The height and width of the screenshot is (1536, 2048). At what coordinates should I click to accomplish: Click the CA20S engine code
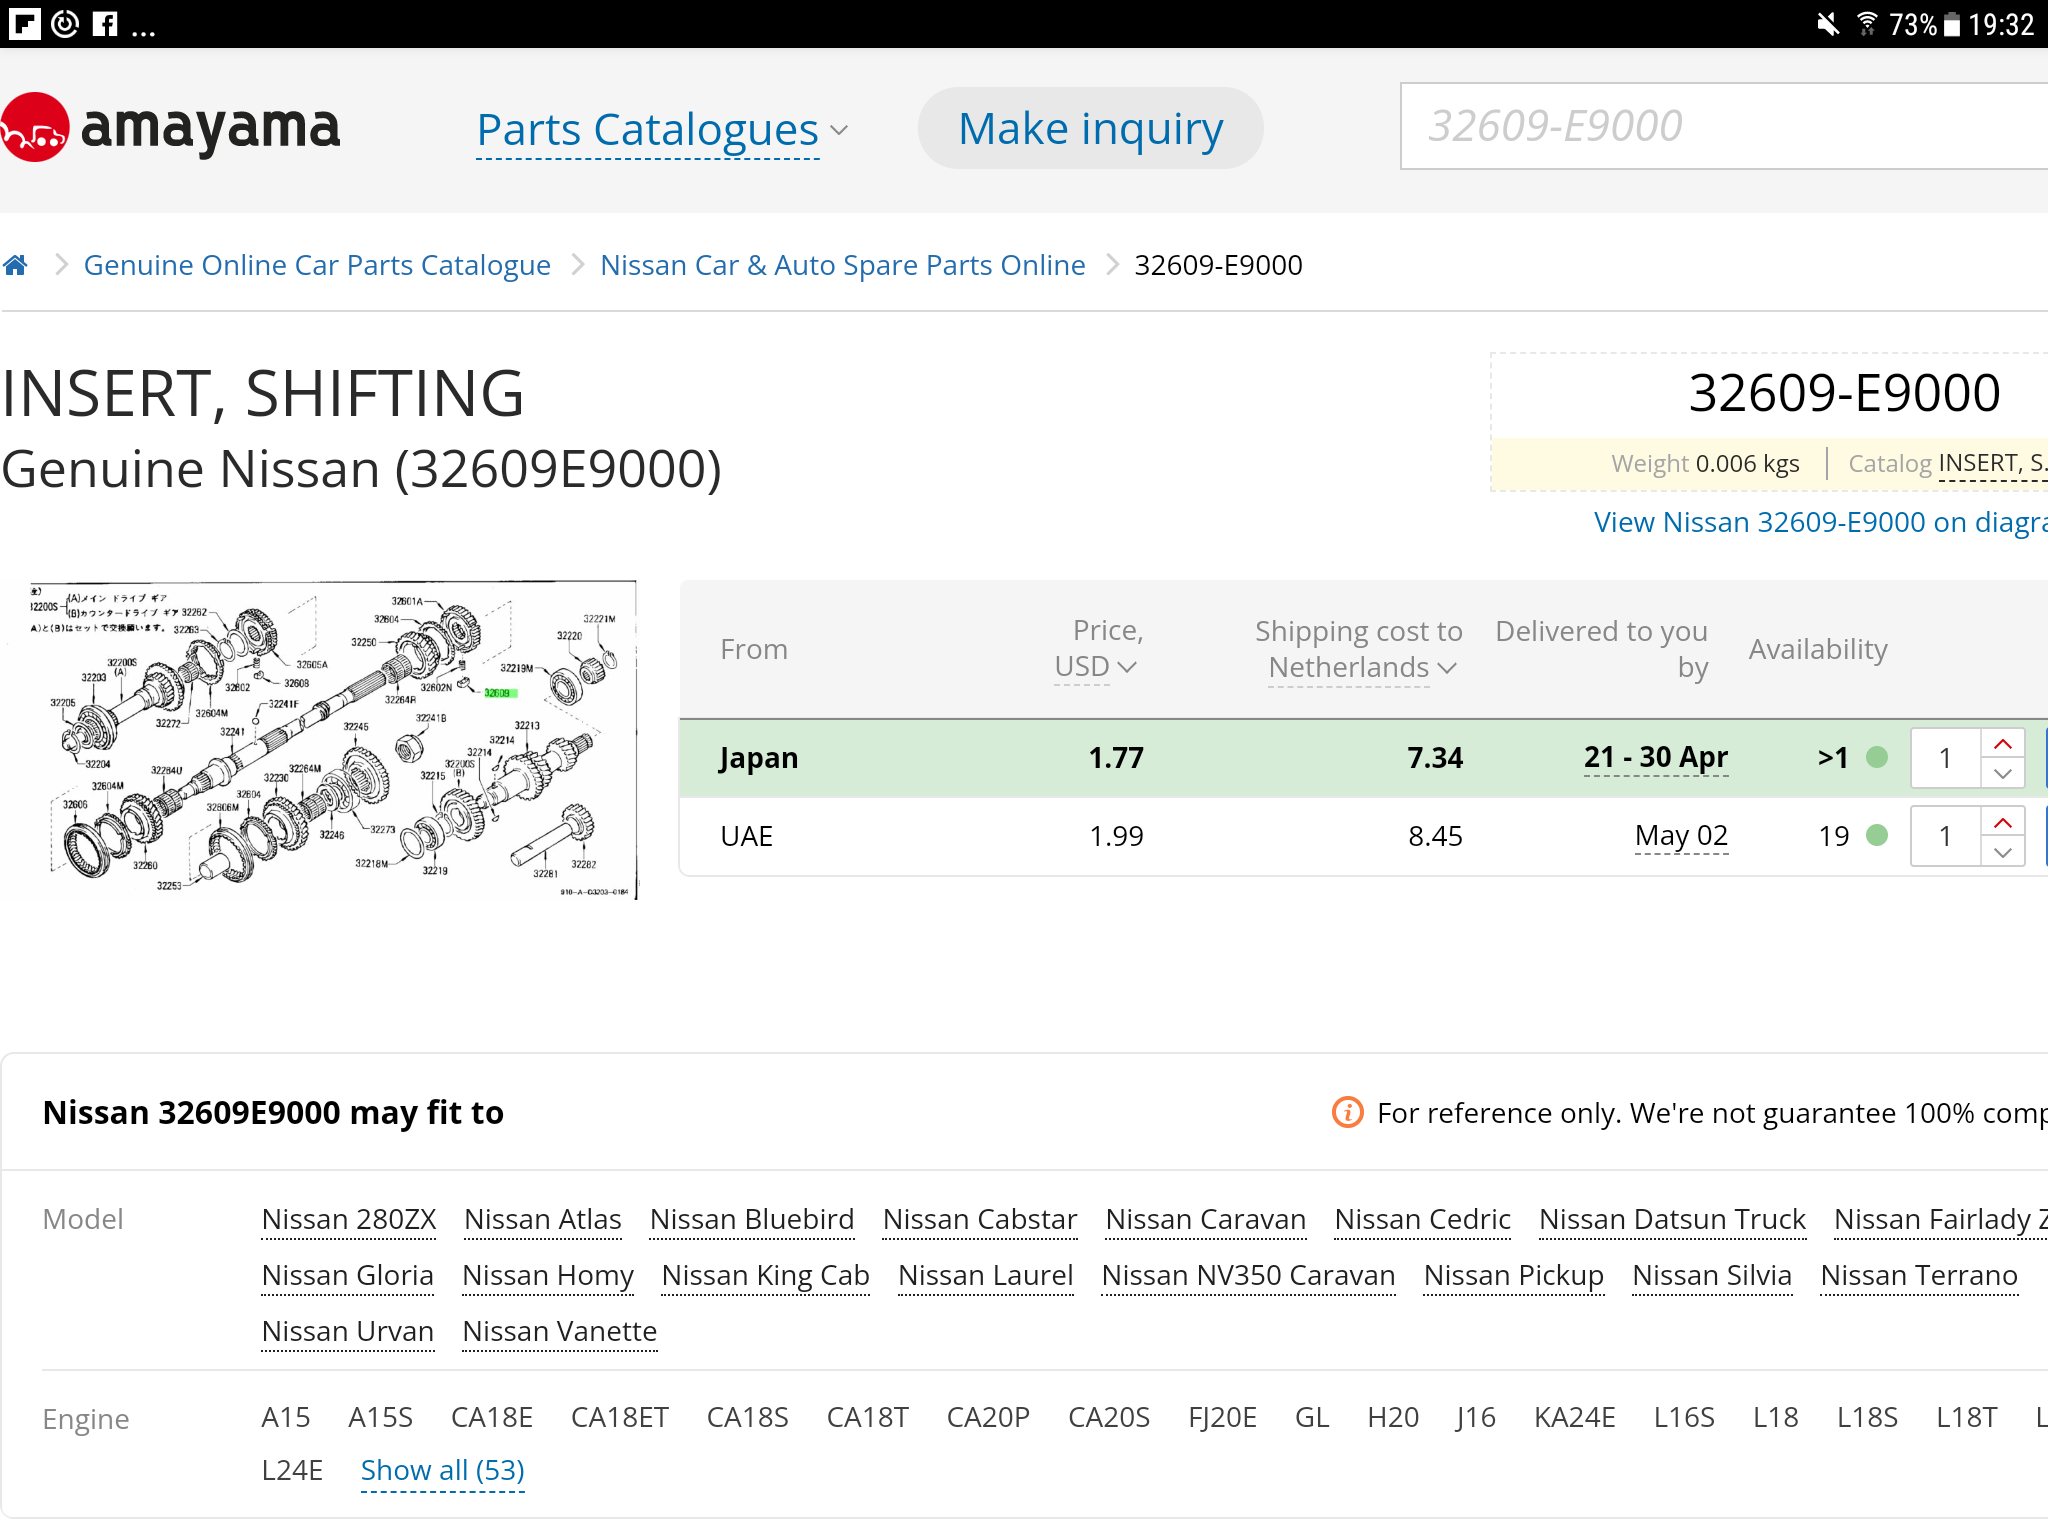click(1109, 1418)
